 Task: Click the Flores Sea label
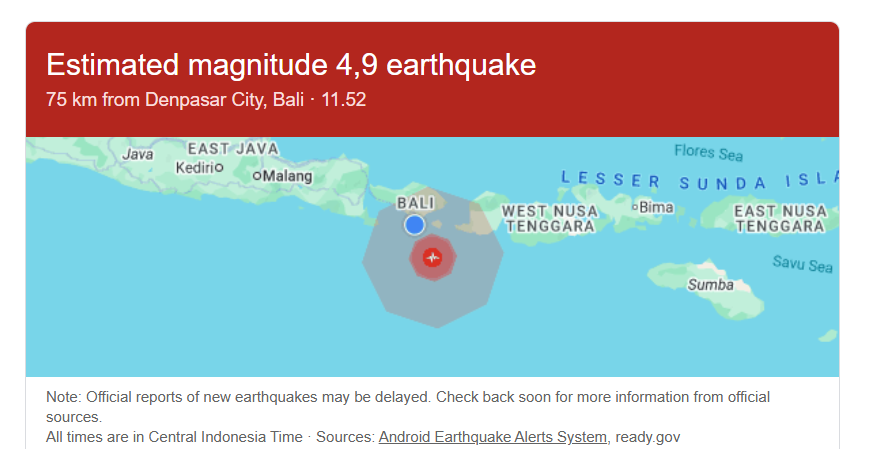click(x=708, y=152)
